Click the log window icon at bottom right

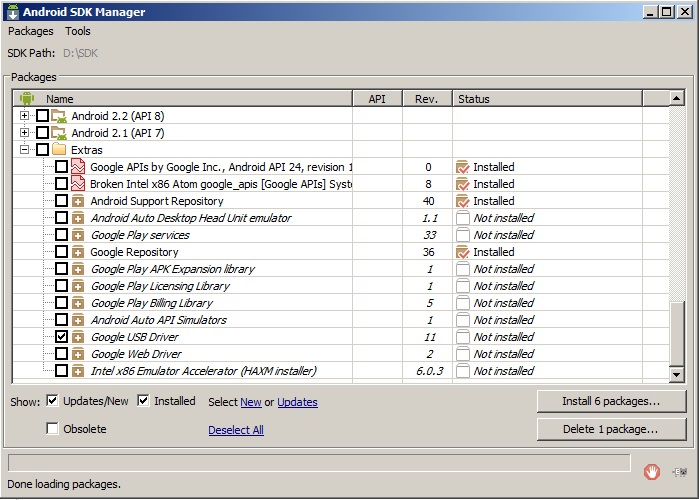pos(680,471)
